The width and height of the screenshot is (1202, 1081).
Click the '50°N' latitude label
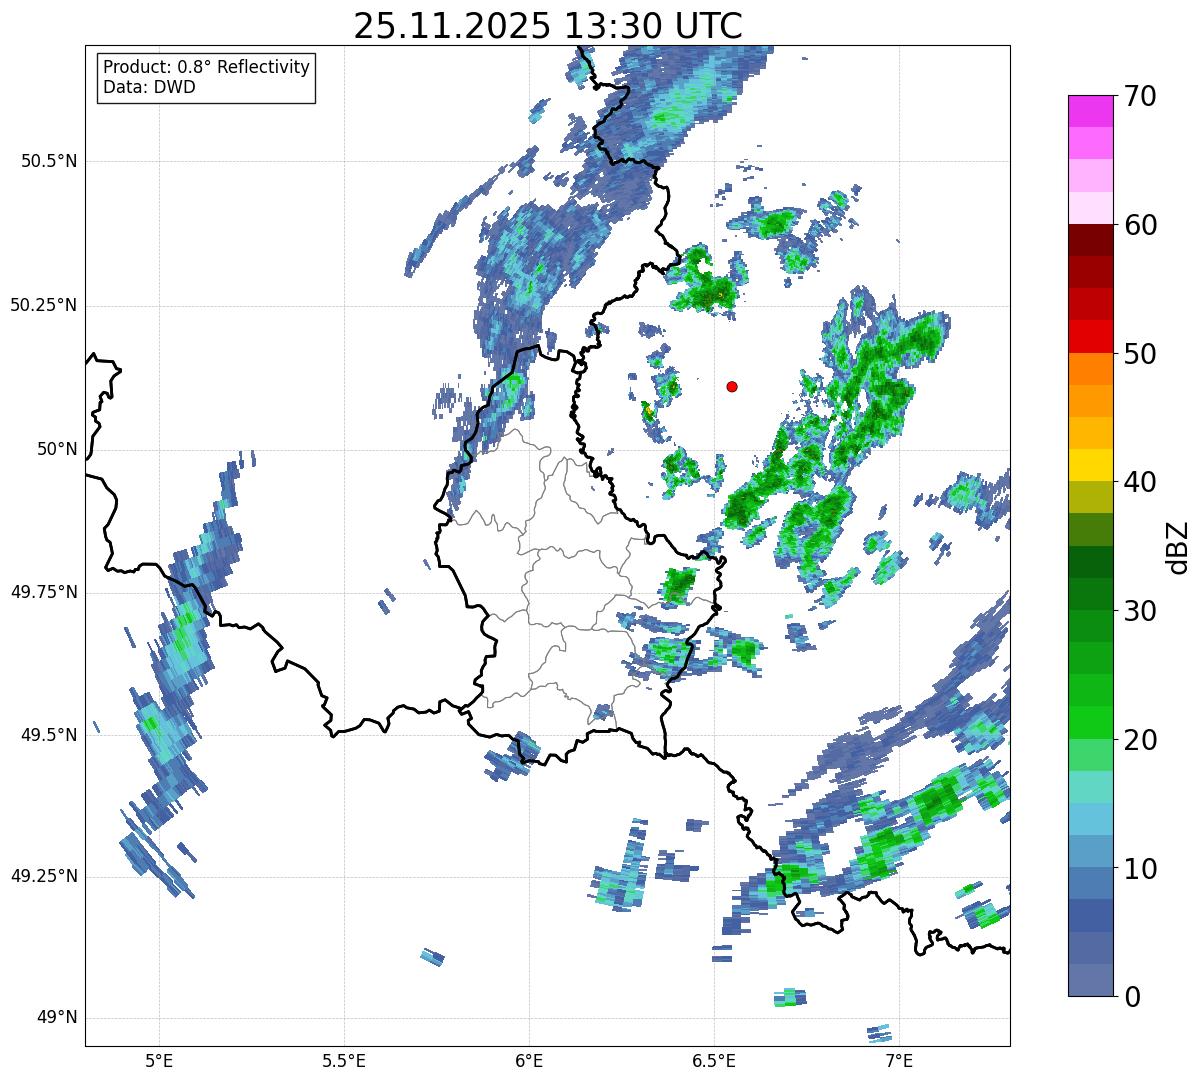click(x=57, y=449)
